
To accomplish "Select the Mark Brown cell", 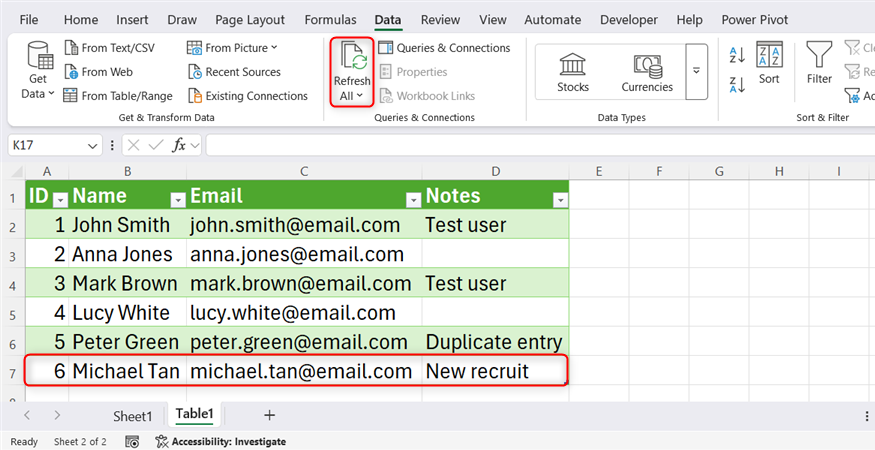I will coord(127,284).
